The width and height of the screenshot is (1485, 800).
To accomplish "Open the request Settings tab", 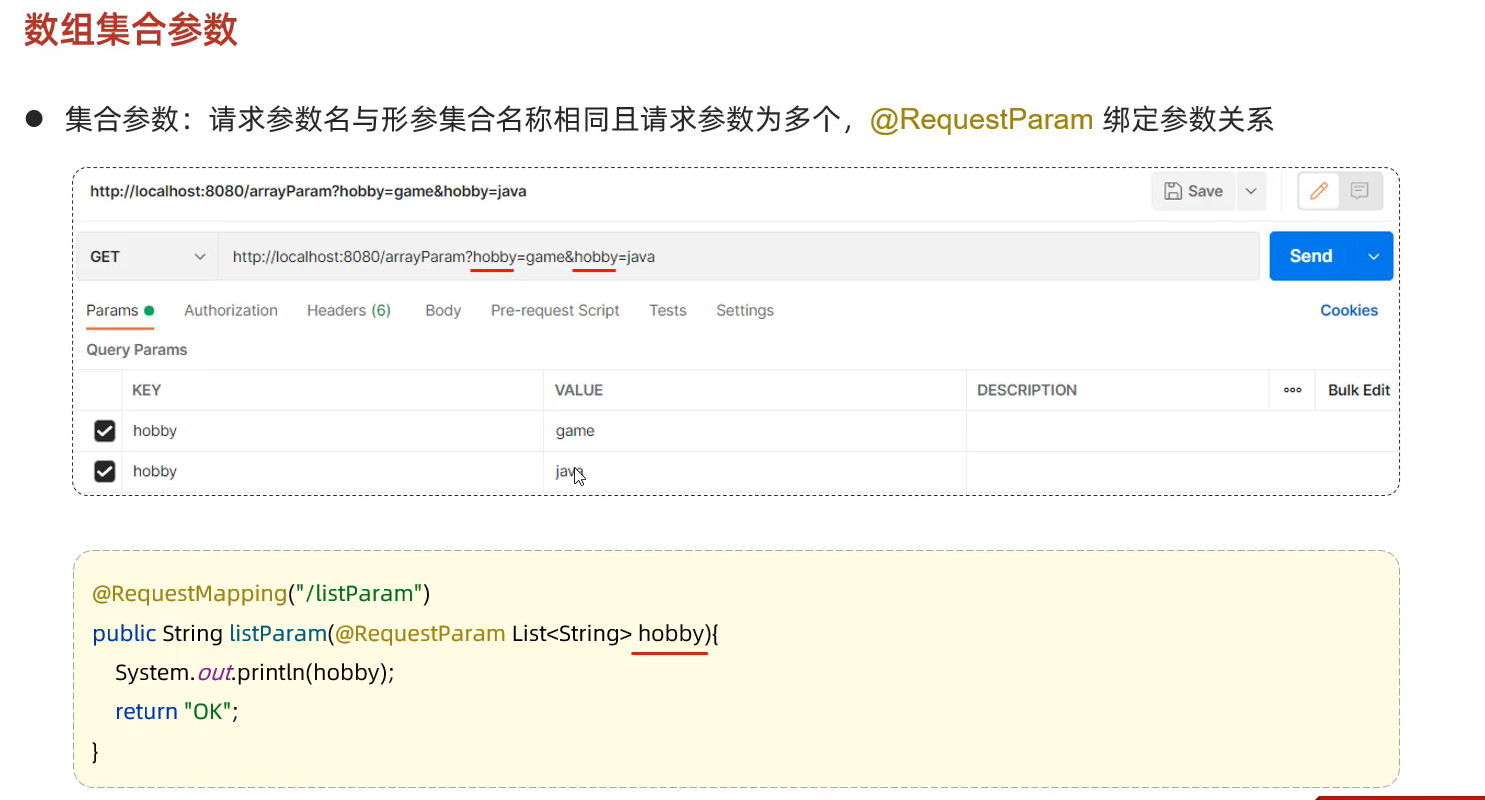I will pos(745,311).
